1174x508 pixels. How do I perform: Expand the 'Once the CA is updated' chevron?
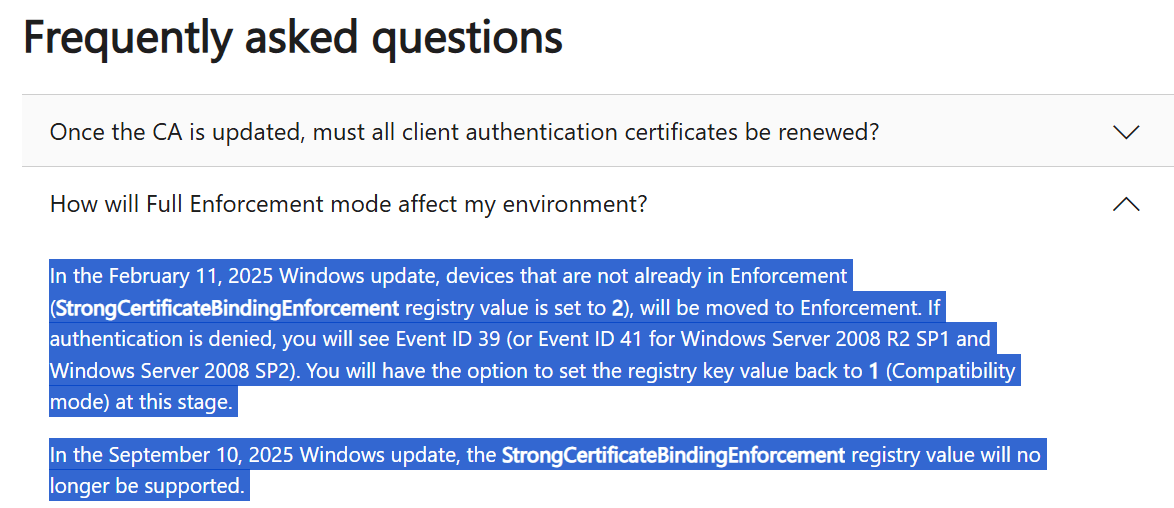(x=1125, y=132)
